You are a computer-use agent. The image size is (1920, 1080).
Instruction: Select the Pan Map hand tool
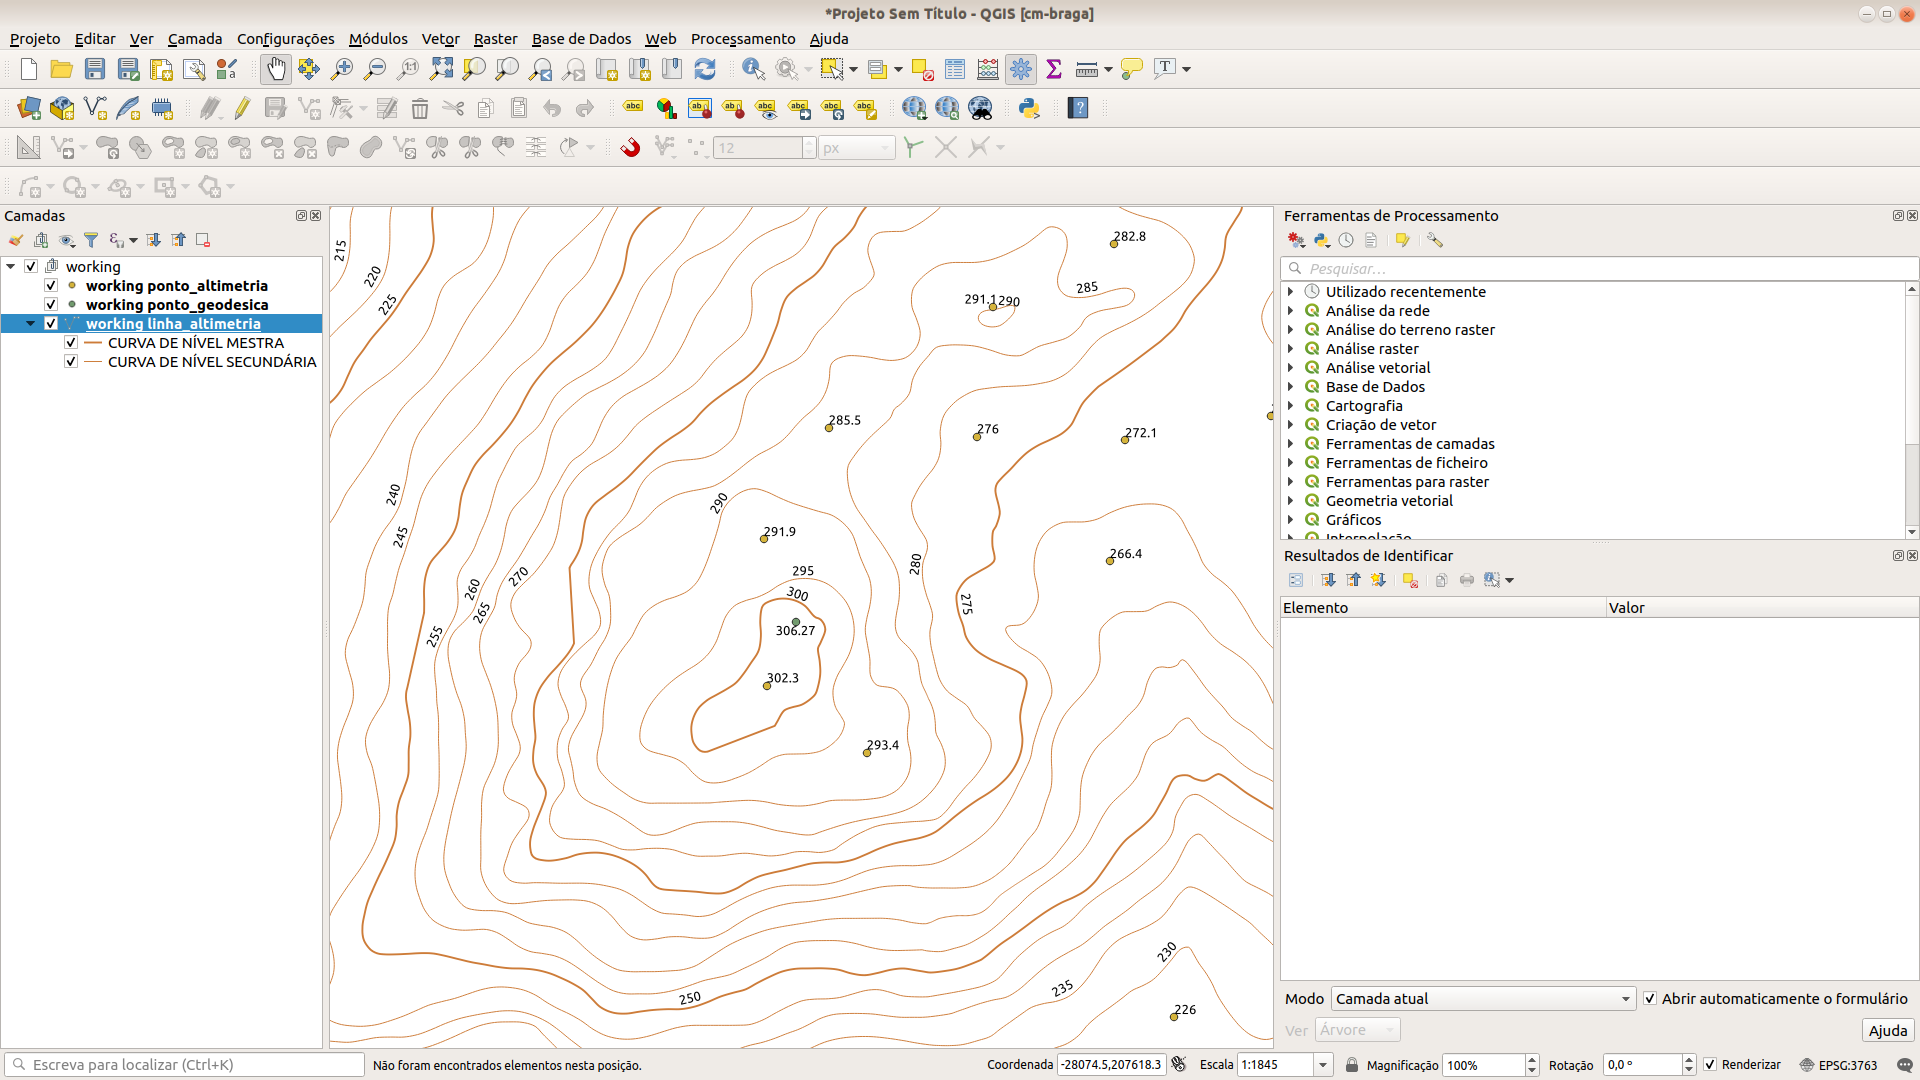point(275,69)
